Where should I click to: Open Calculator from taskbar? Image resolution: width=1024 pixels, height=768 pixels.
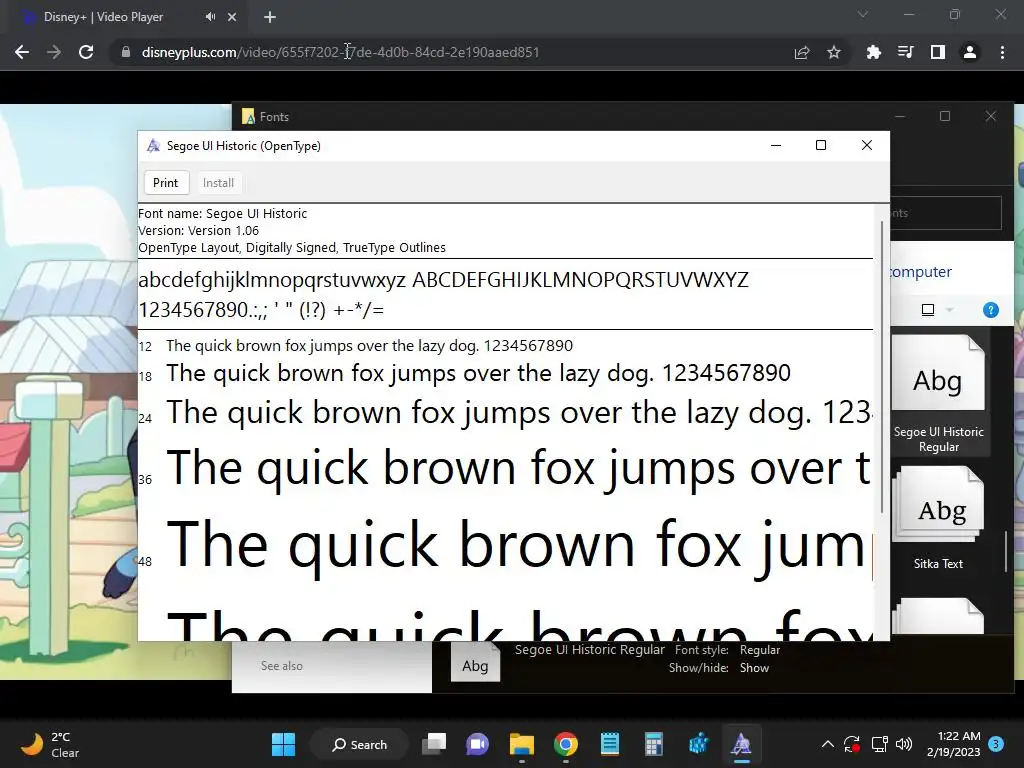click(654, 744)
